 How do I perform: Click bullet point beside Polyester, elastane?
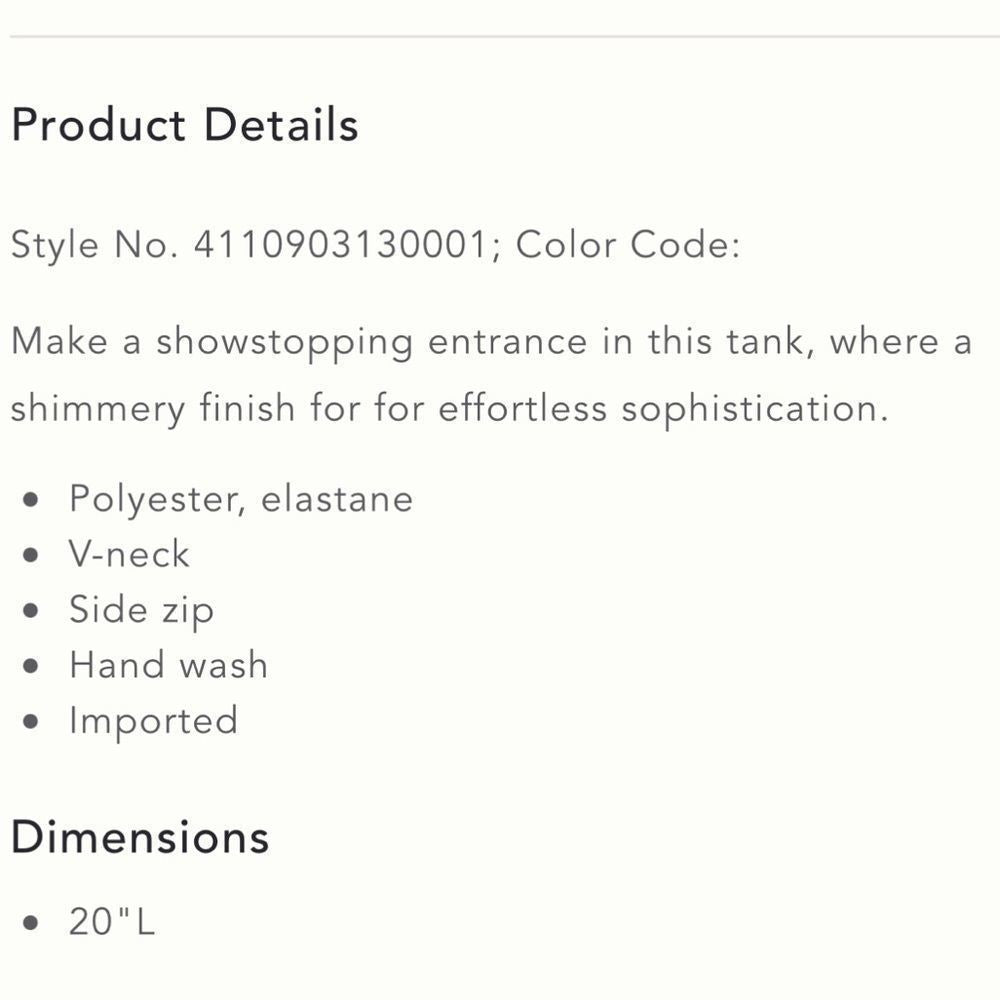point(35,500)
